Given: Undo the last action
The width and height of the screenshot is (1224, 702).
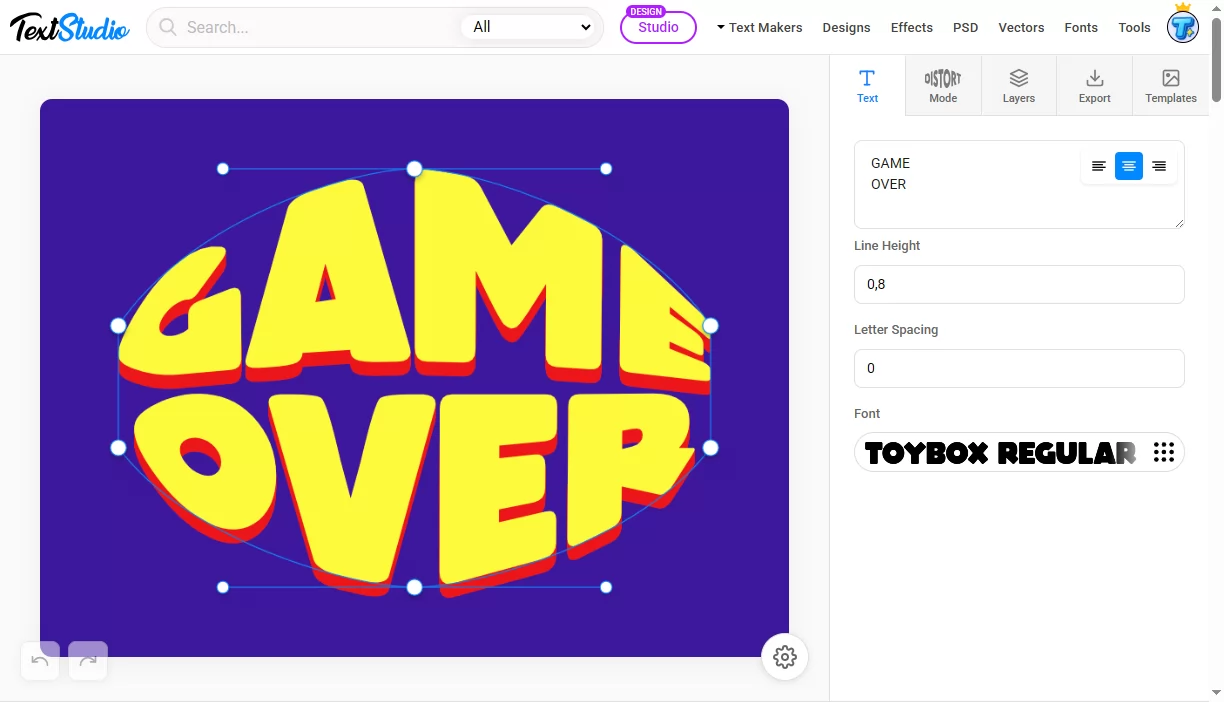Looking at the screenshot, I should [x=40, y=660].
